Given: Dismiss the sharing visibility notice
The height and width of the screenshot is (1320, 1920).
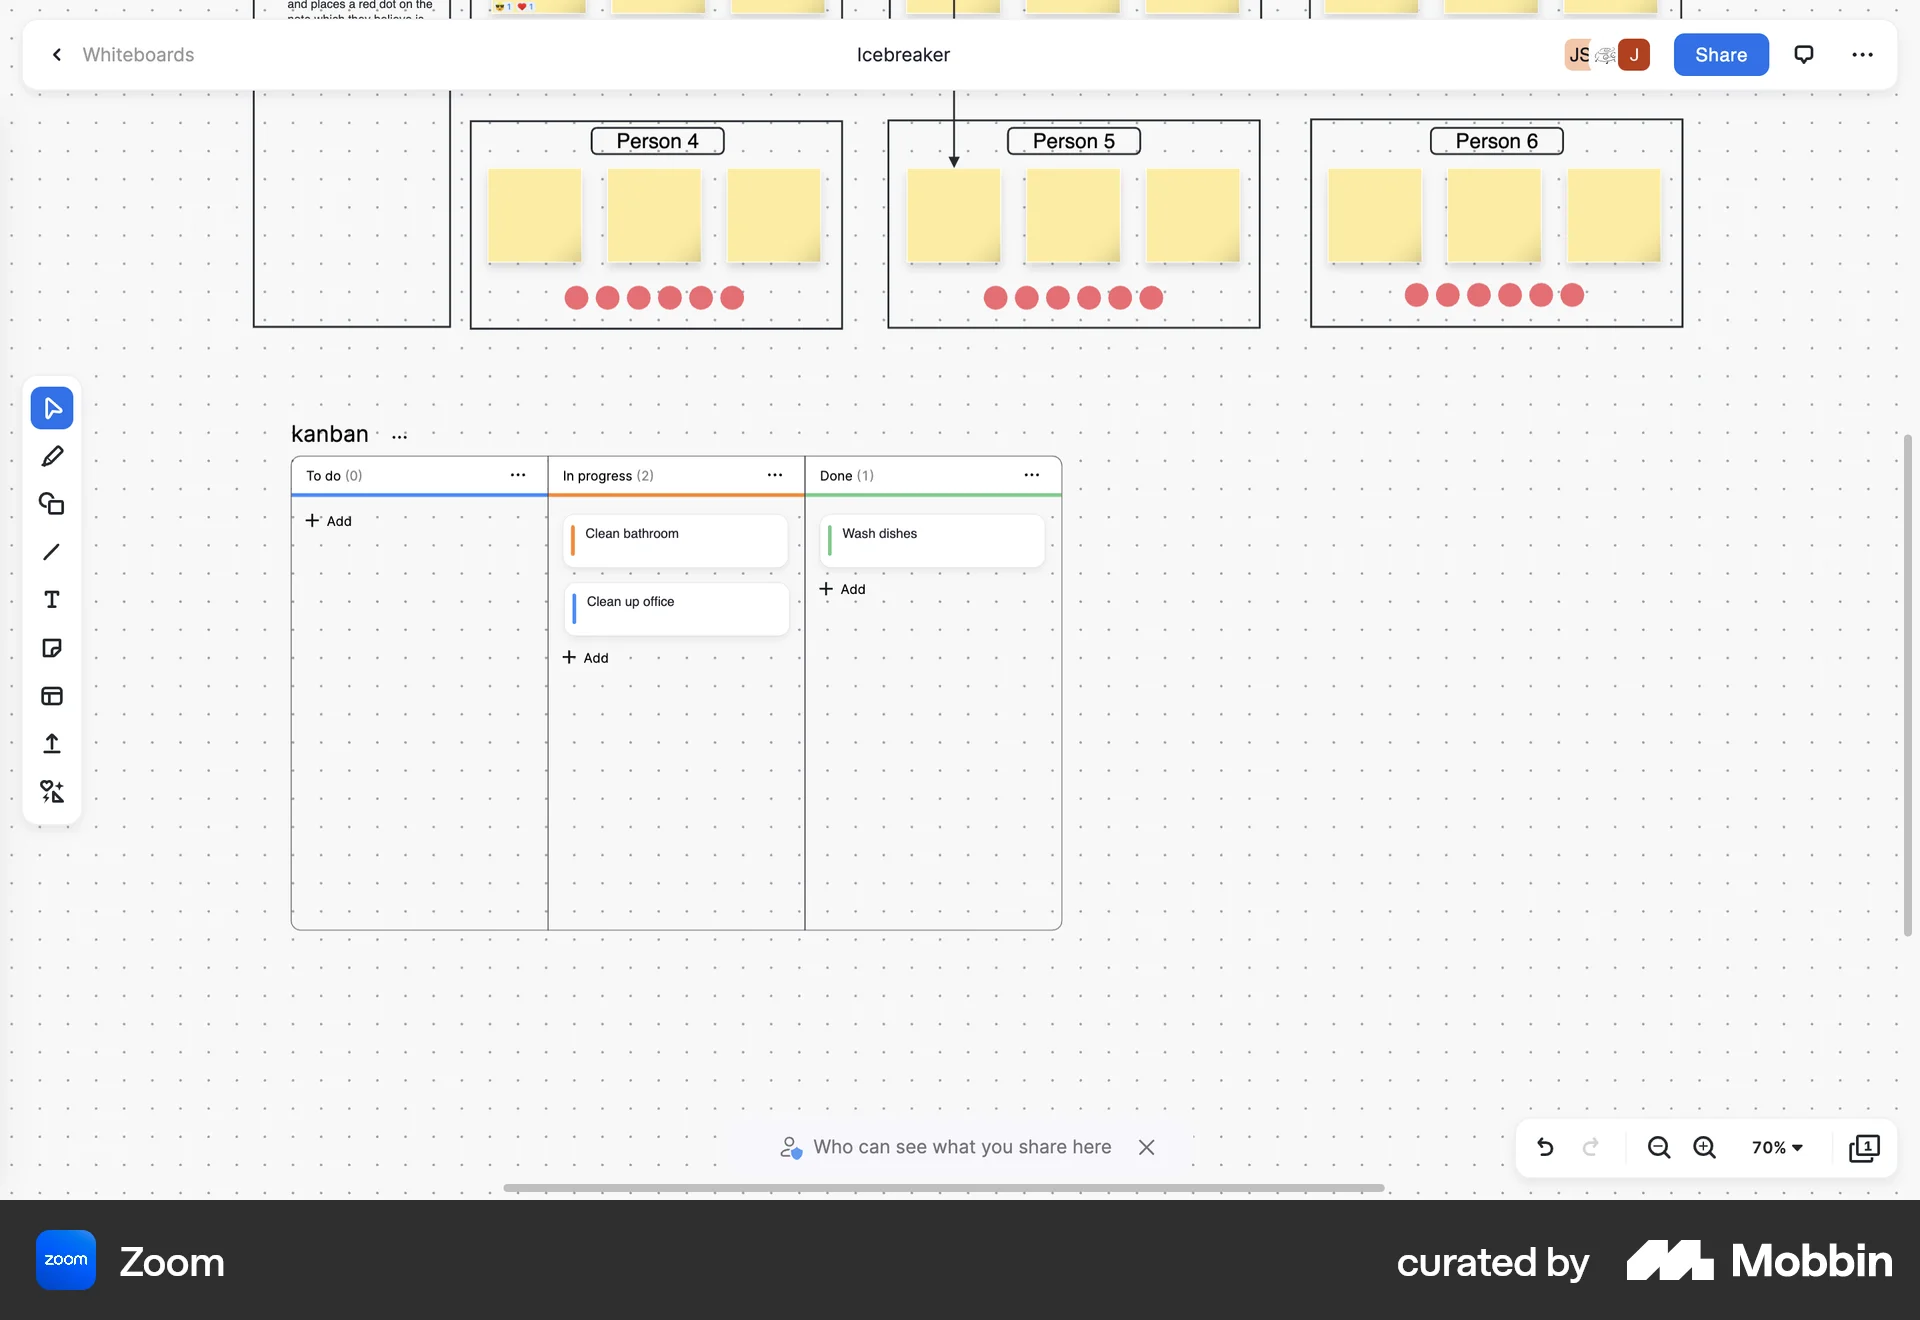Looking at the screenshot, I should tap(1146, 1147).
